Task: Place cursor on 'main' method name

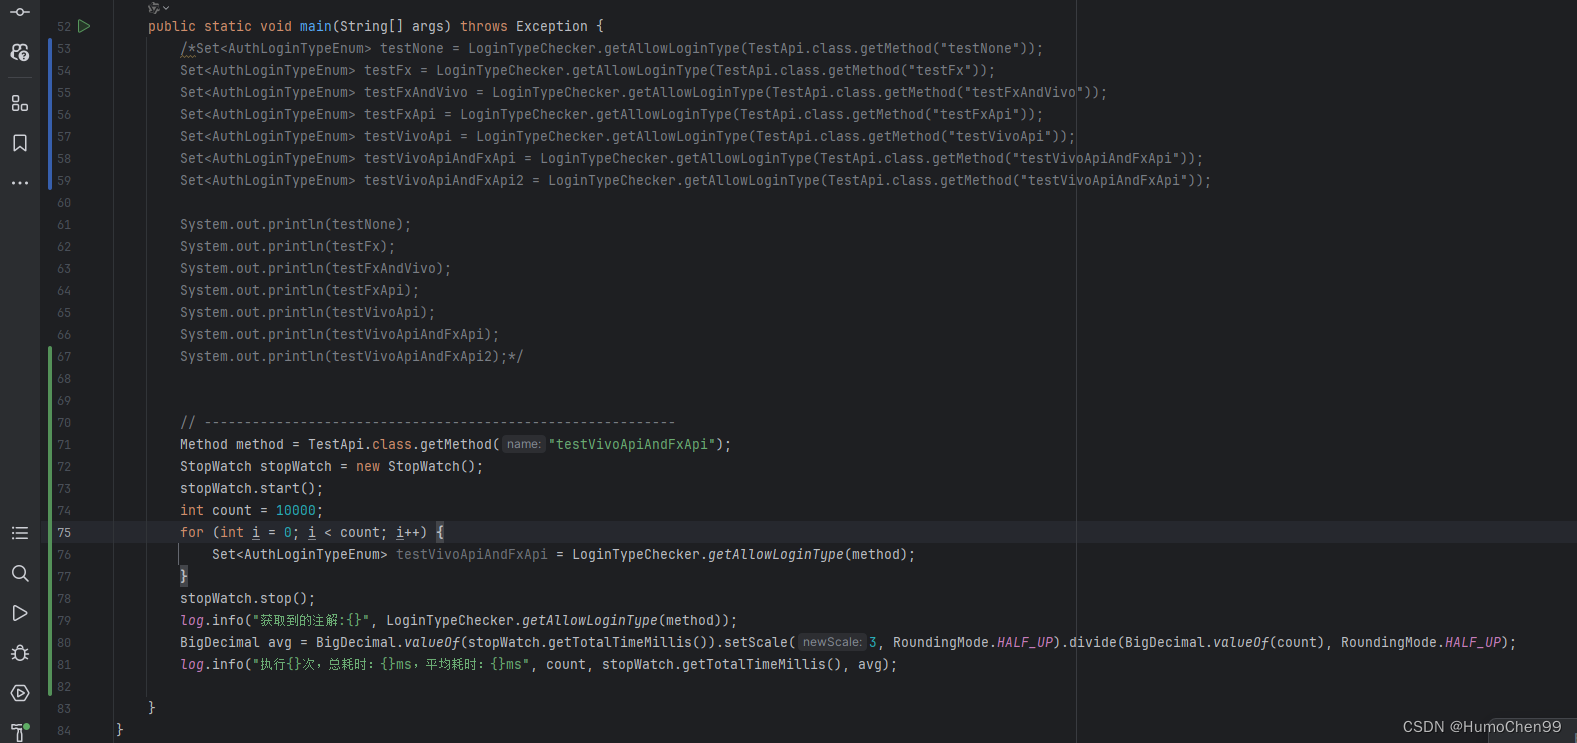Action: [316, 26]
